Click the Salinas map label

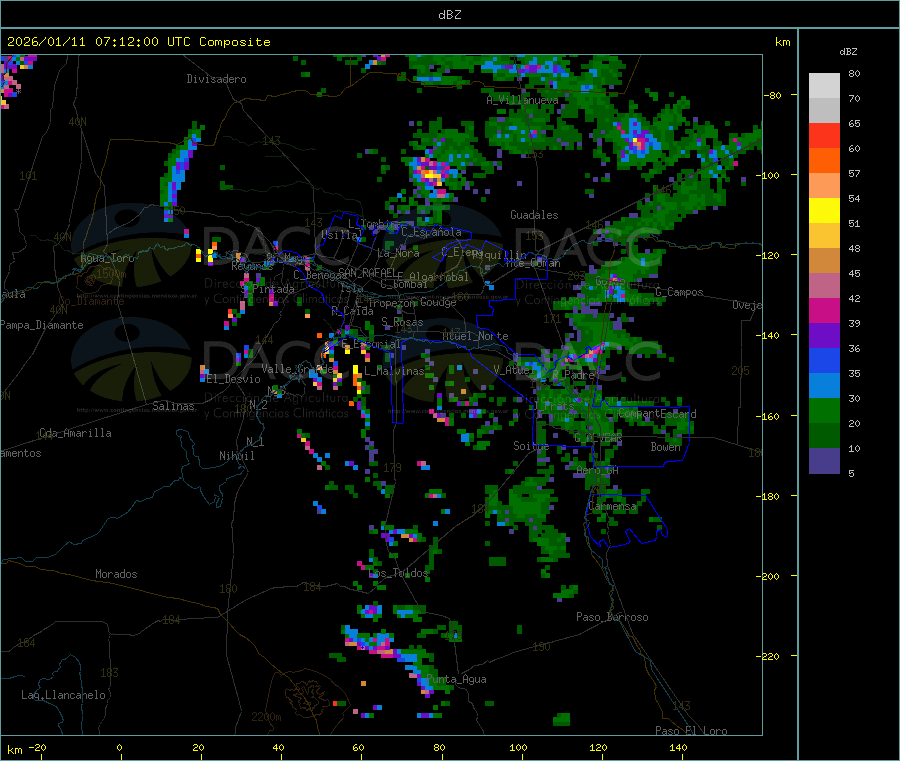[173, 406]
